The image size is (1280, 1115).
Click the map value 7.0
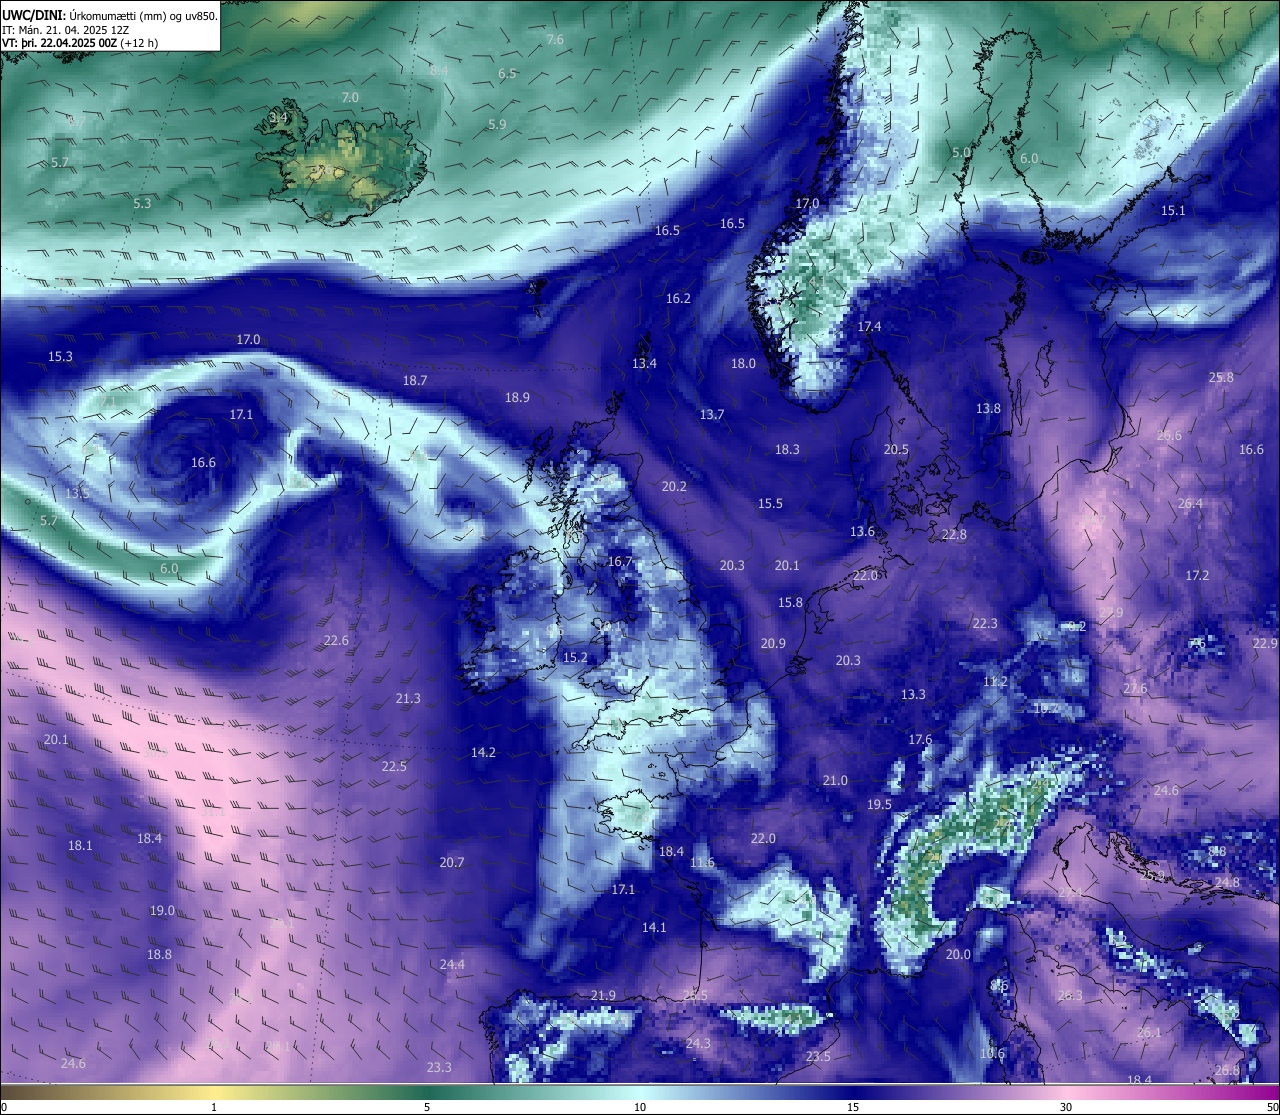(x=350, y=97)
